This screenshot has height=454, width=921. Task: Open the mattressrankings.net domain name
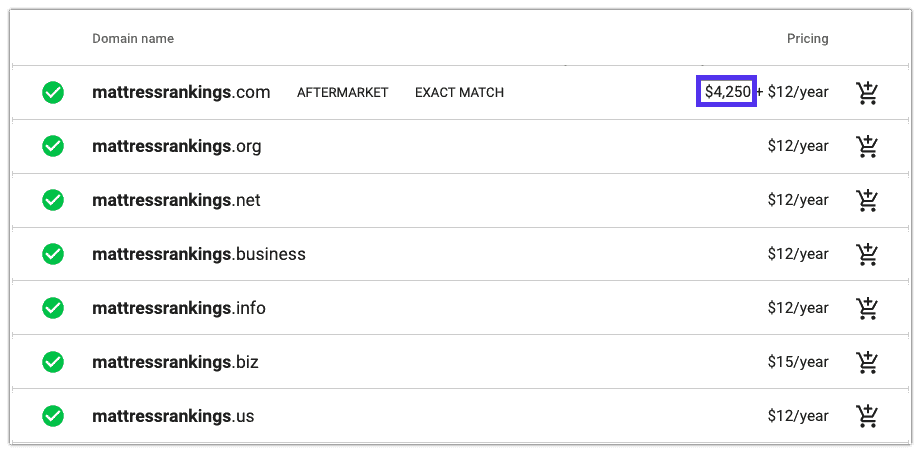click(176, 201)
